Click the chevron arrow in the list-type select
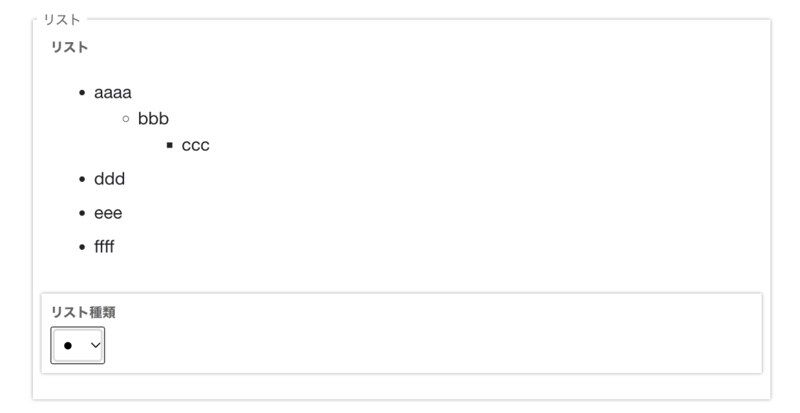Image resolution: width=800 pixels, height=413 pixels. click(95, 345)
